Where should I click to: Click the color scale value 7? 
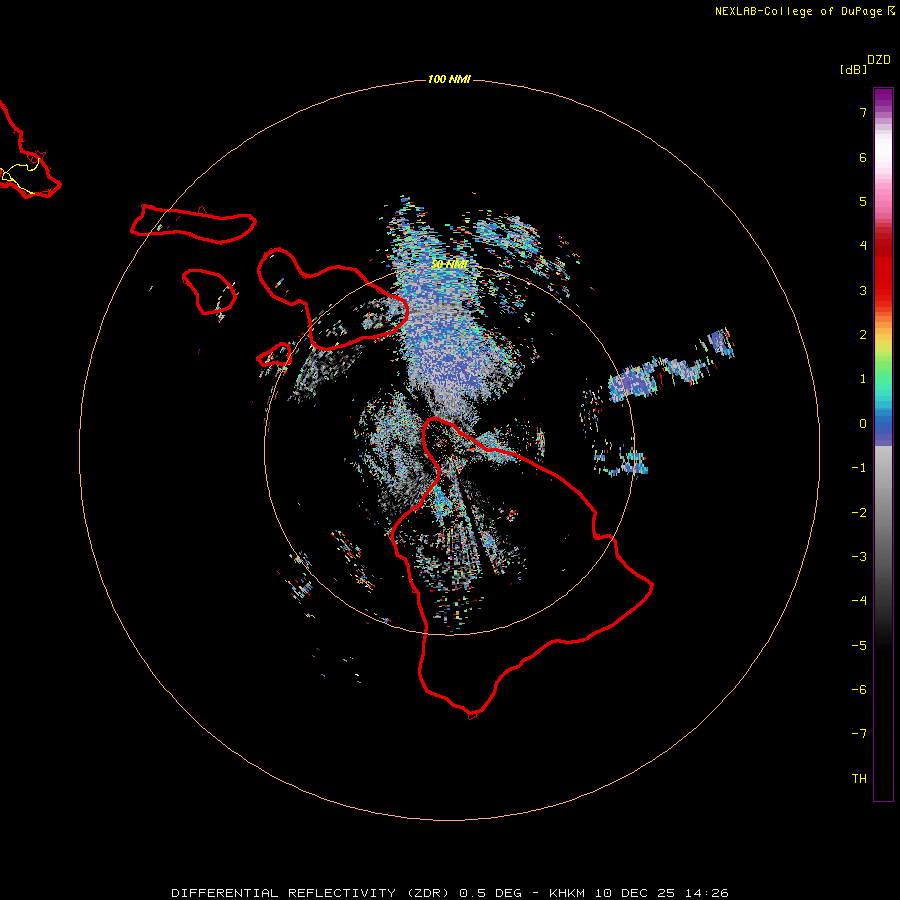[x=863, y=112]
